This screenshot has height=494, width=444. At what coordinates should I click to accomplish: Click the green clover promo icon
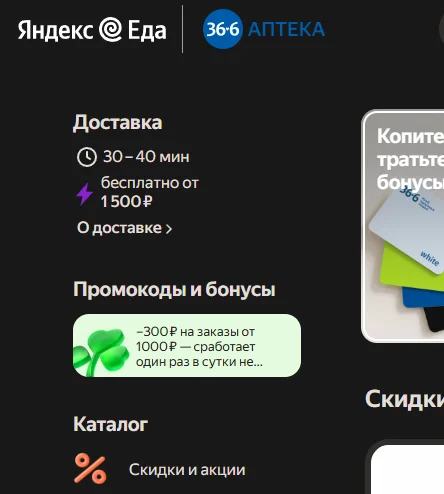tap(101, 352)
